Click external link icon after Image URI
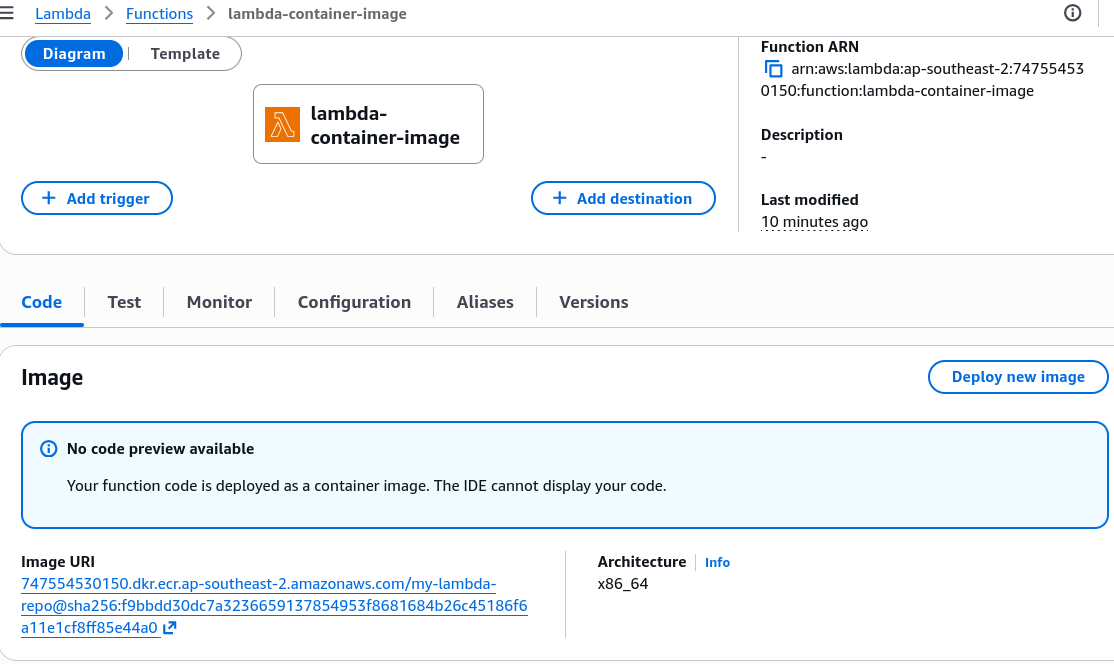Viewport: 1114px width, 664px height. pos(170,628)
